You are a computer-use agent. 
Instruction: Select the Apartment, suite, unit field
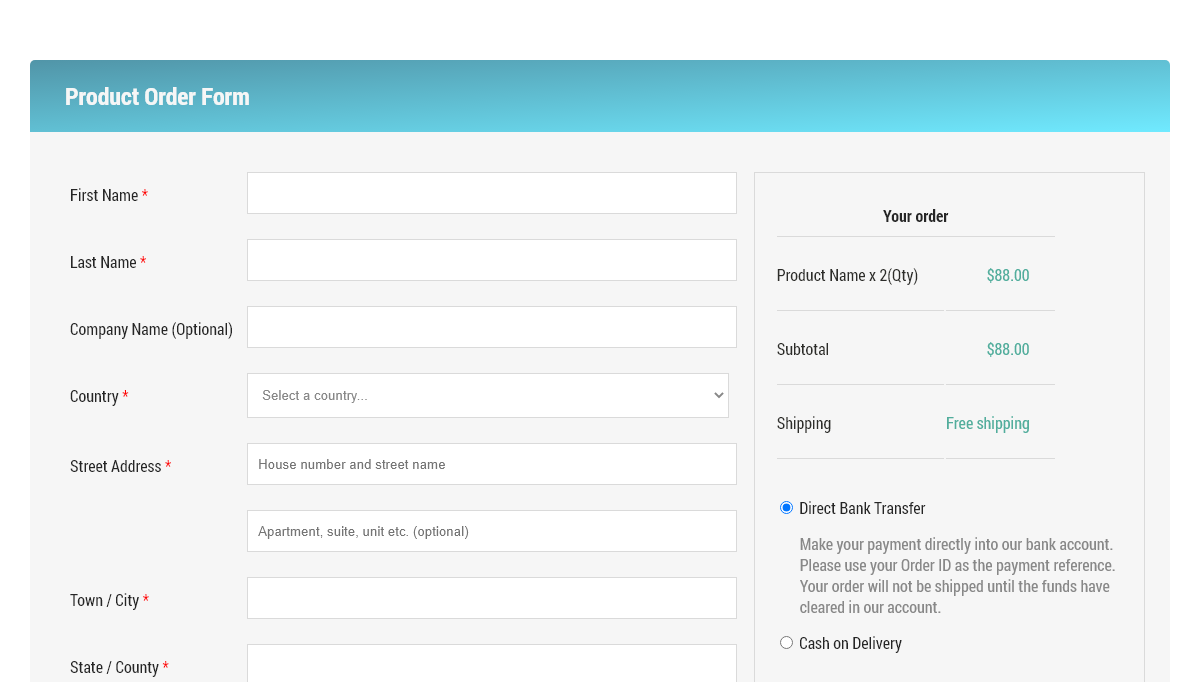(x=491, y=531)
